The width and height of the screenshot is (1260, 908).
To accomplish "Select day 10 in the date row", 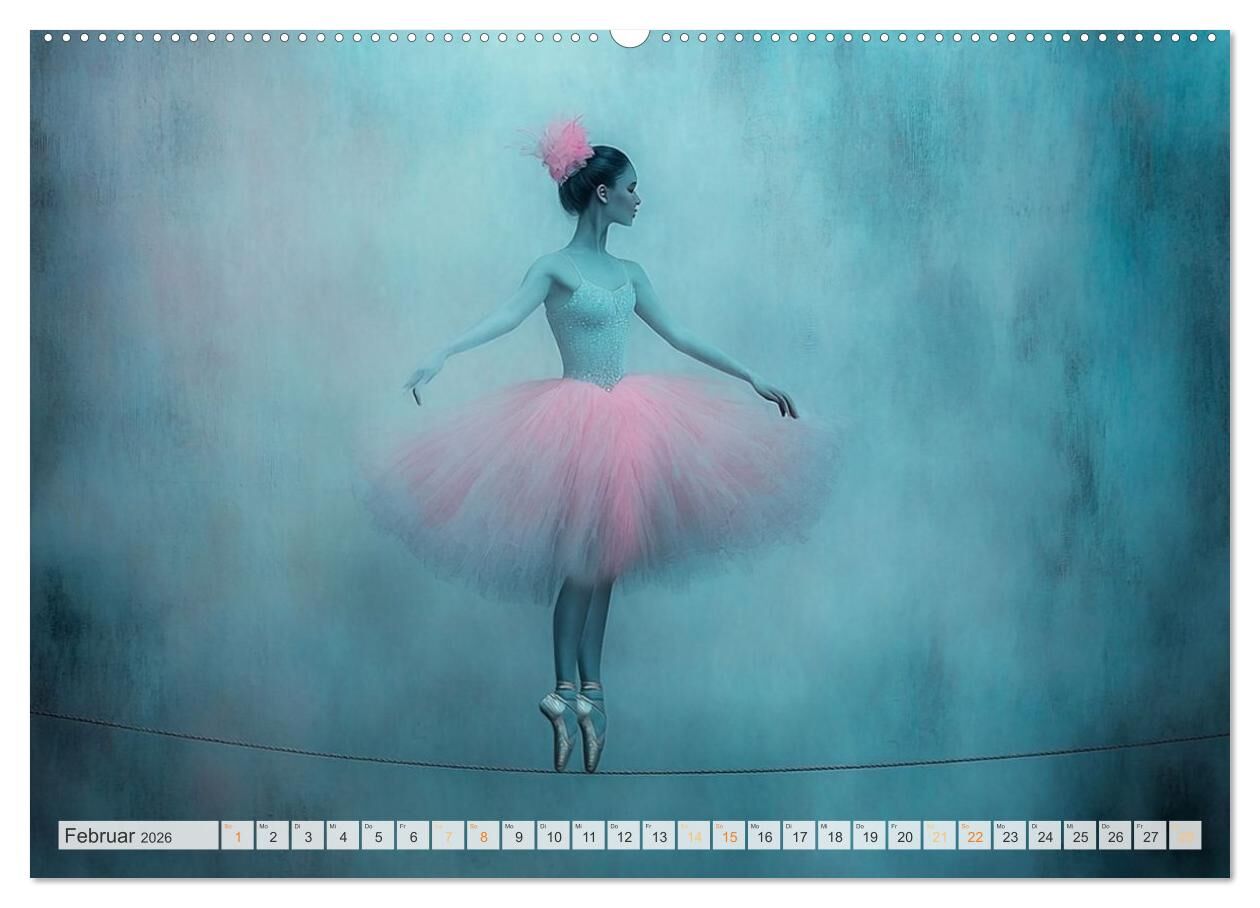I will click(553, 836).
